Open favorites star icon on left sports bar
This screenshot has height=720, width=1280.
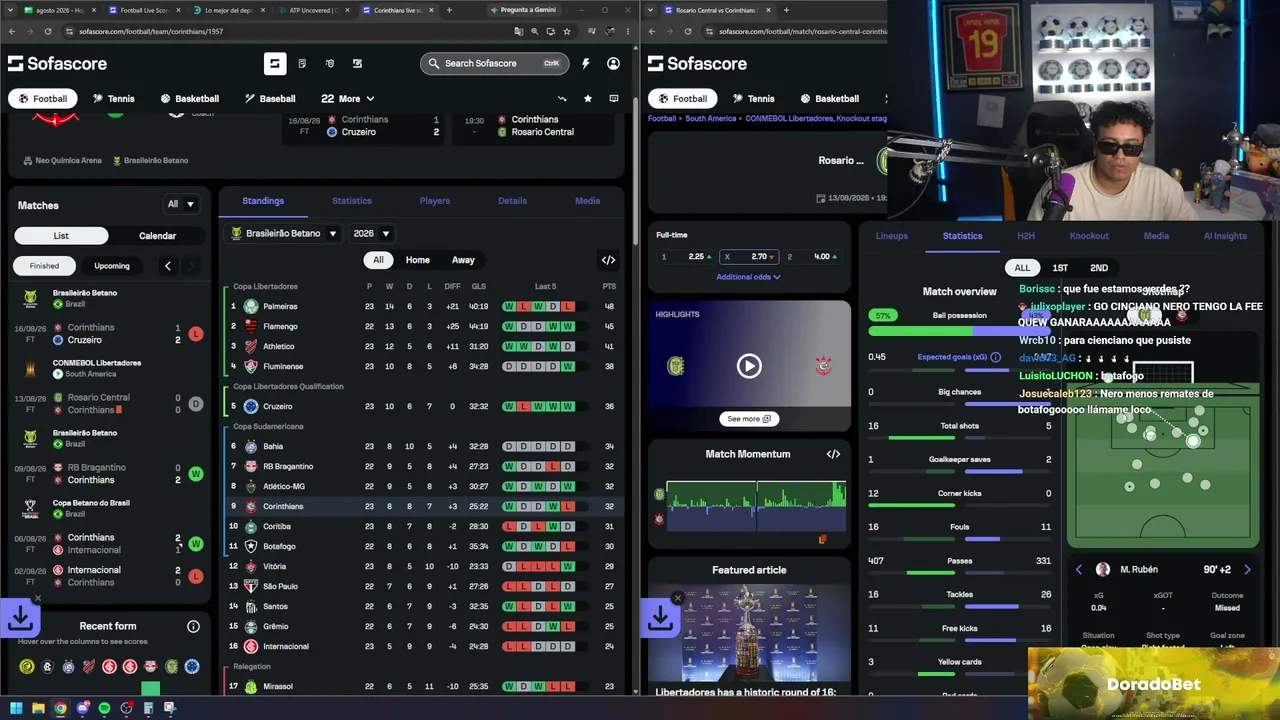click(588, 98)
